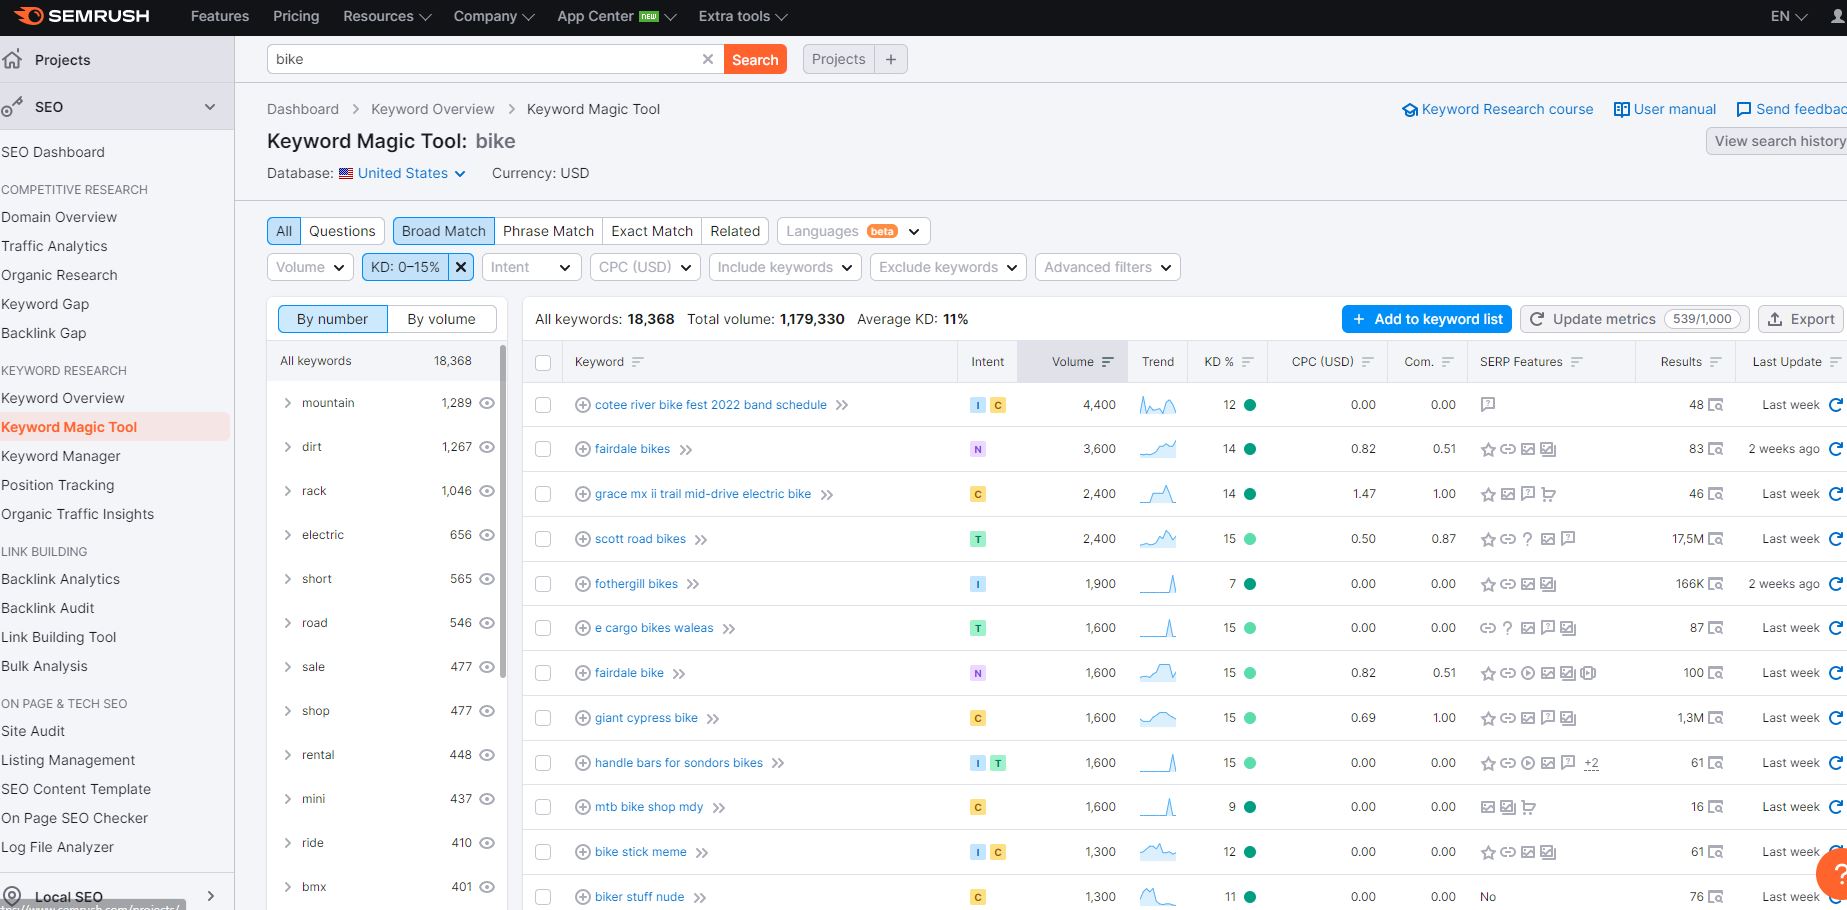Open the Keyword Research course link
Screen dimensions: 1847x910
[1498, 109]
